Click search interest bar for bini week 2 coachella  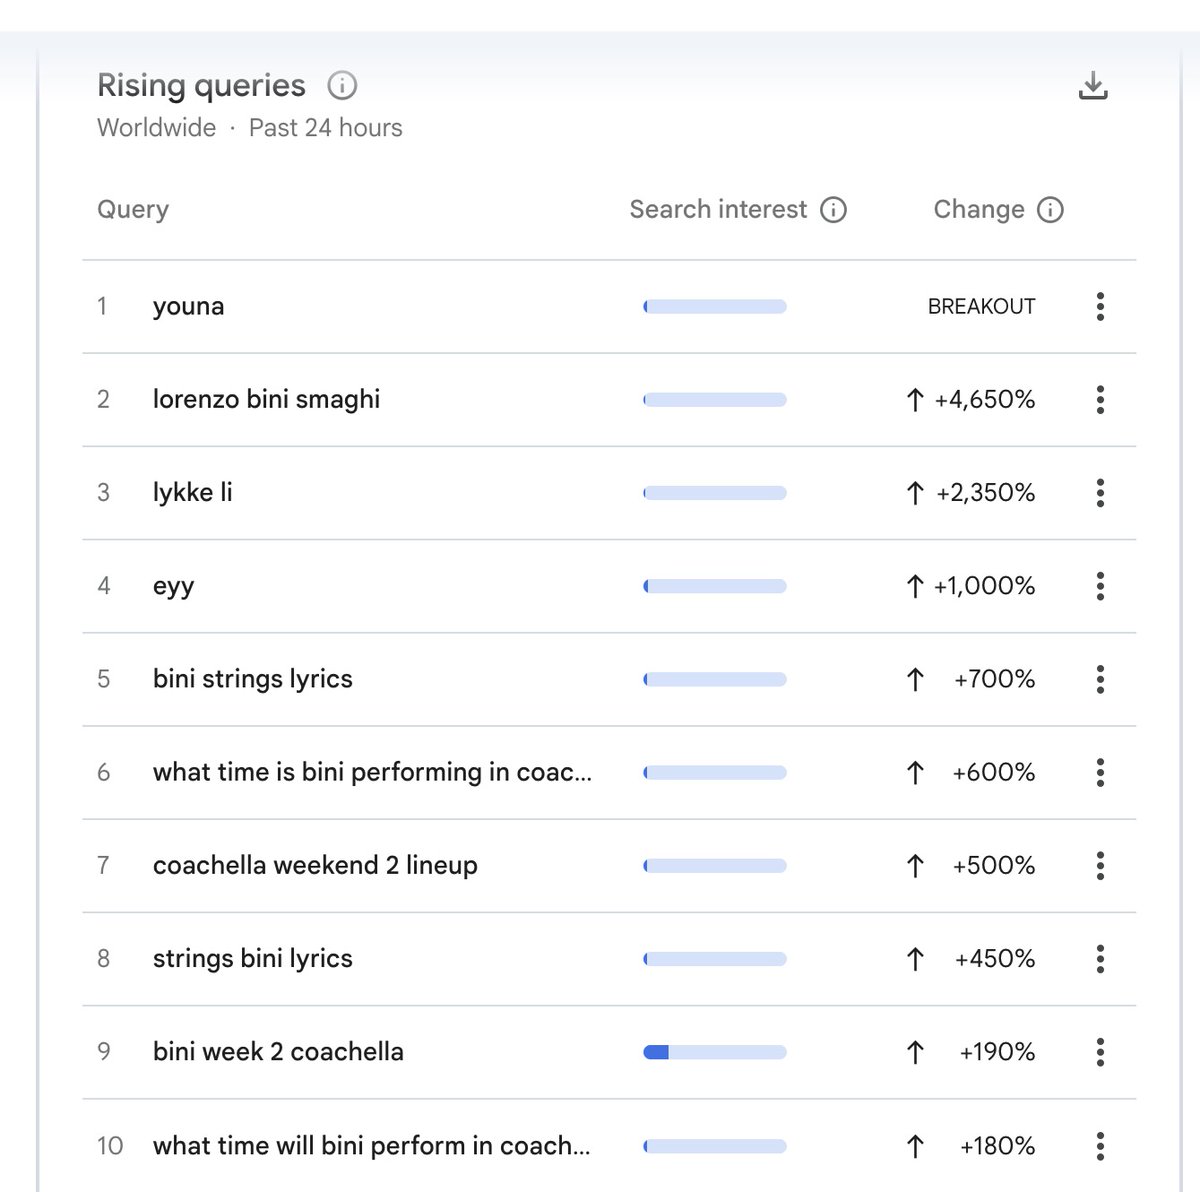click(714, 1052)
